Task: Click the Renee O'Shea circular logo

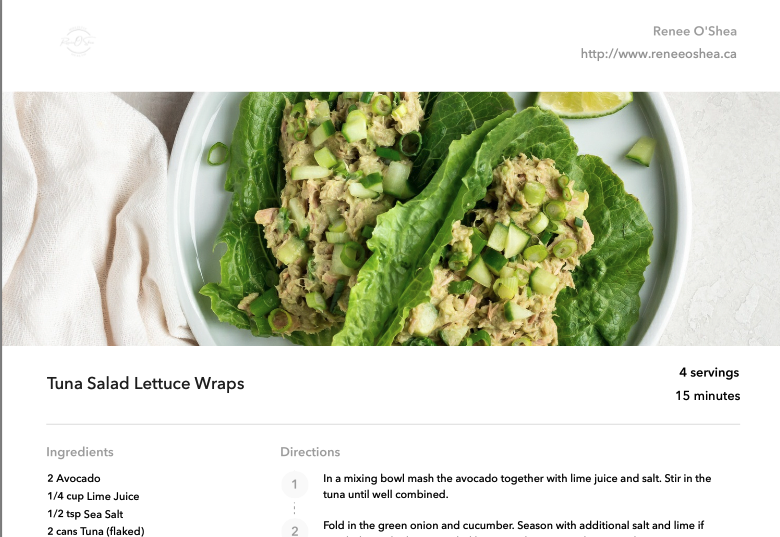Action: click(x=78, y=41)
